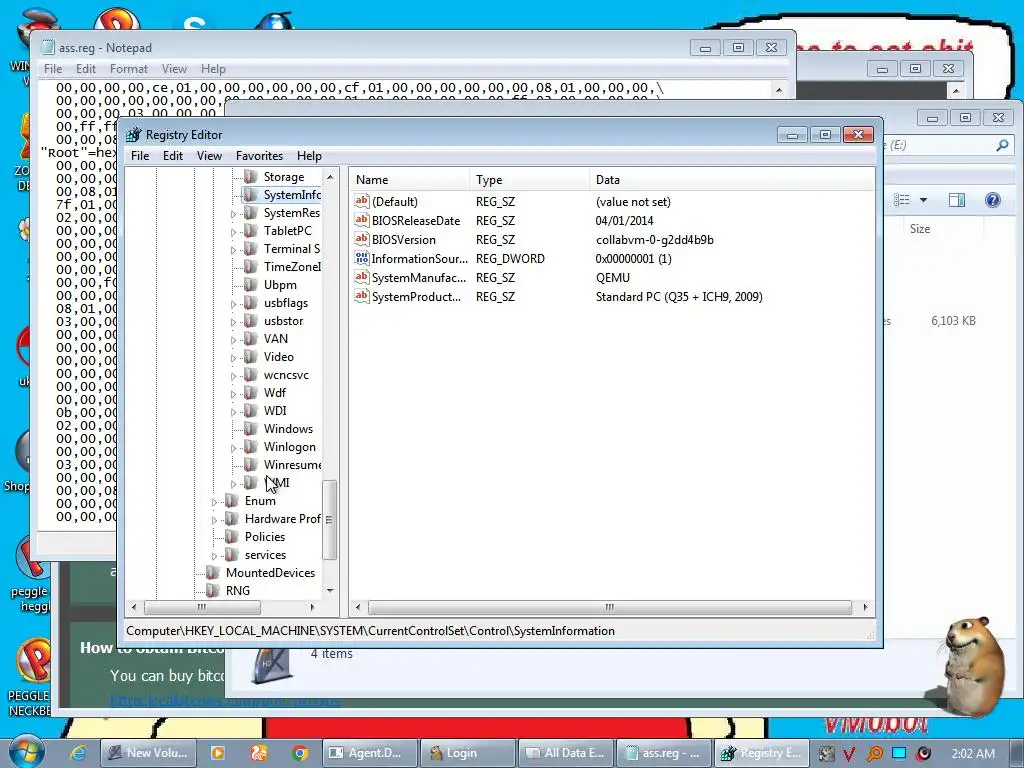The height and width of the screenshot is (768, 1024).
Task: Sort values by the Type column header
Action: 529,180
